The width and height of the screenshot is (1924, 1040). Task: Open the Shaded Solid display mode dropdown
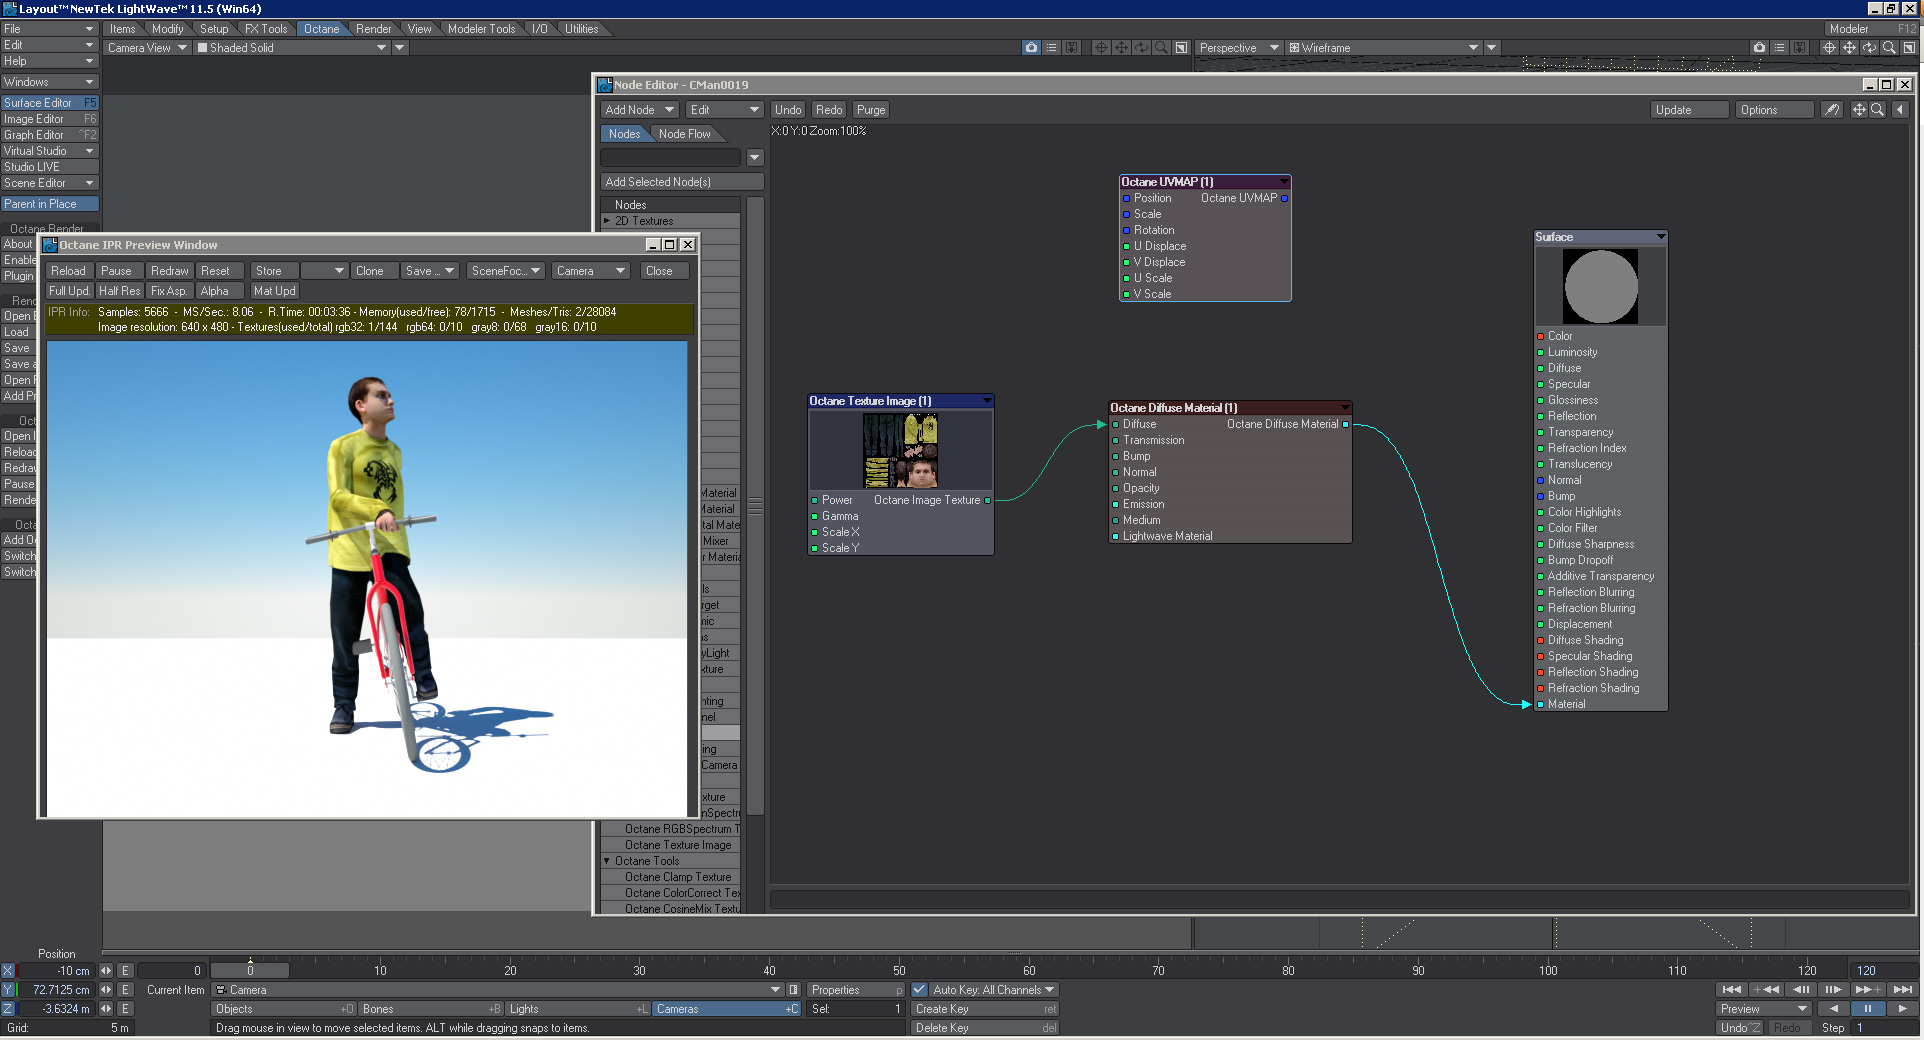pos(291,48)
